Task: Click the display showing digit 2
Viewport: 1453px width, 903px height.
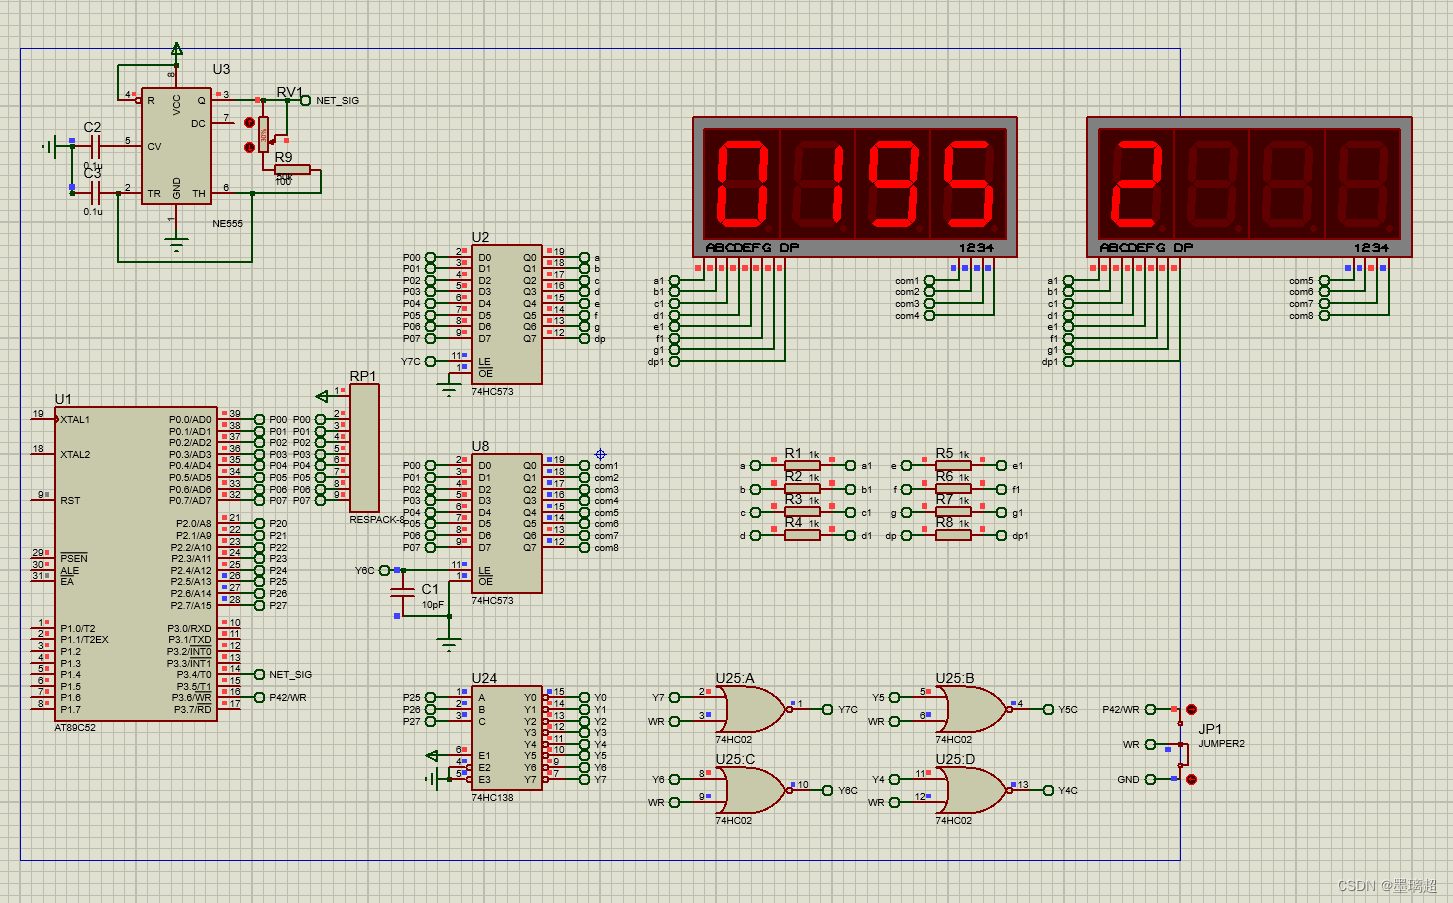Action: click(x=1249, y=187)
